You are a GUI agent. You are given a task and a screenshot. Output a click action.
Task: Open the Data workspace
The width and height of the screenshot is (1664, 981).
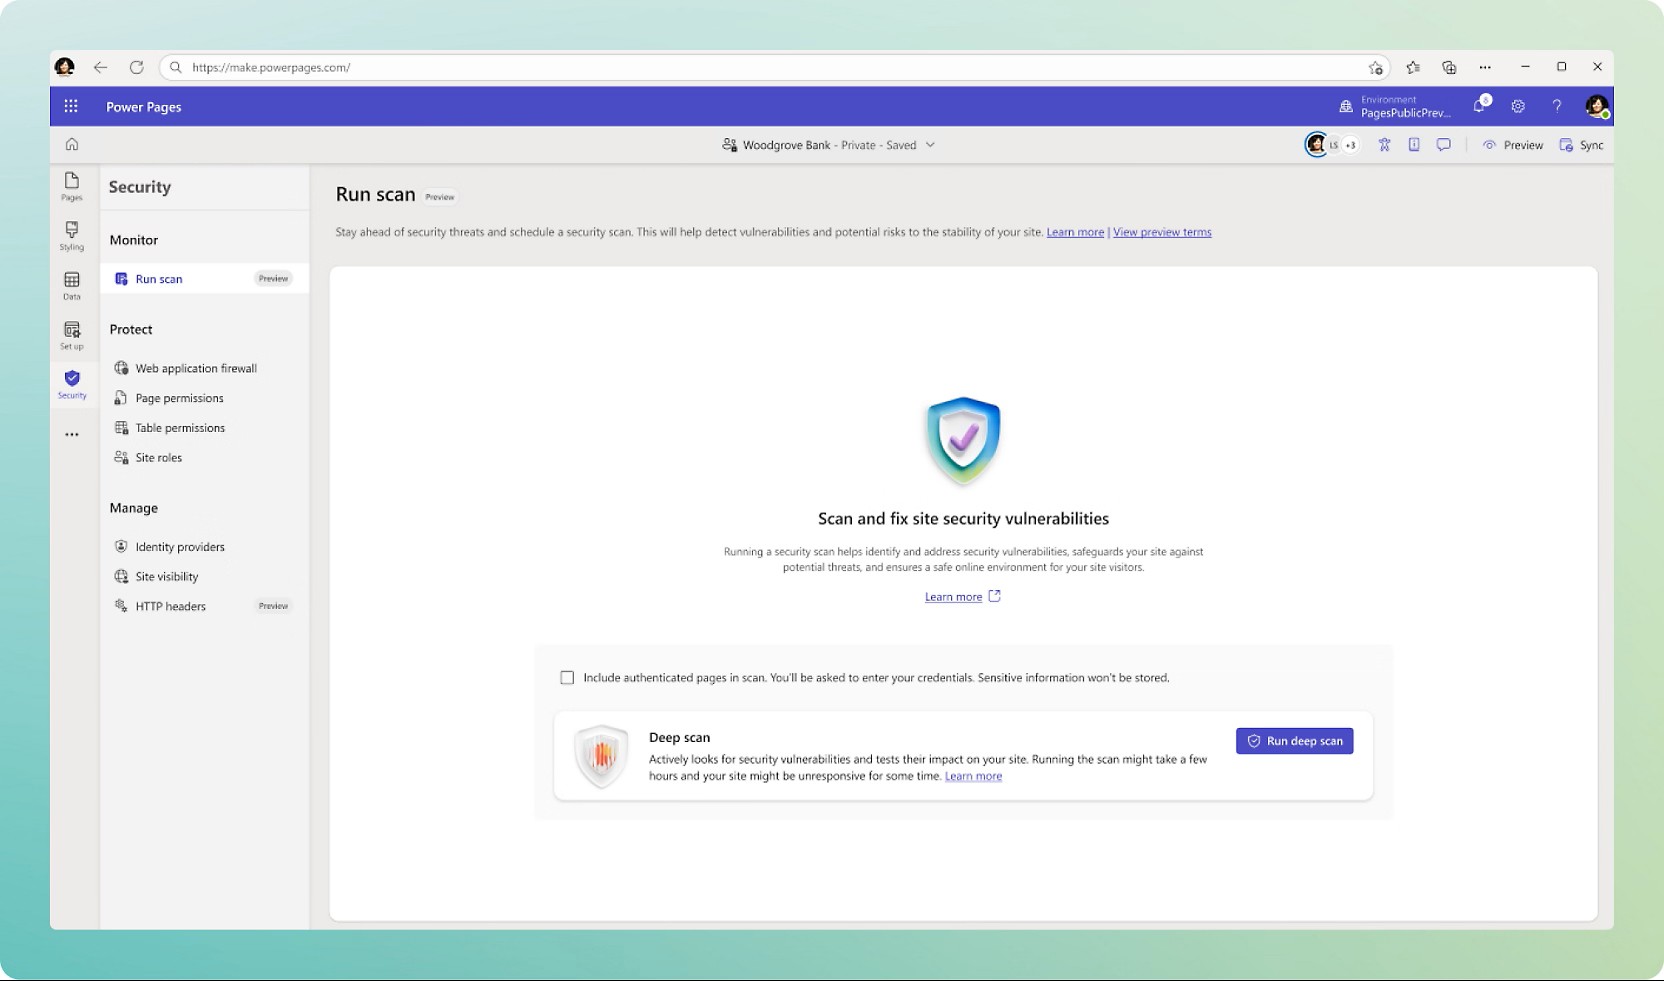71,287
